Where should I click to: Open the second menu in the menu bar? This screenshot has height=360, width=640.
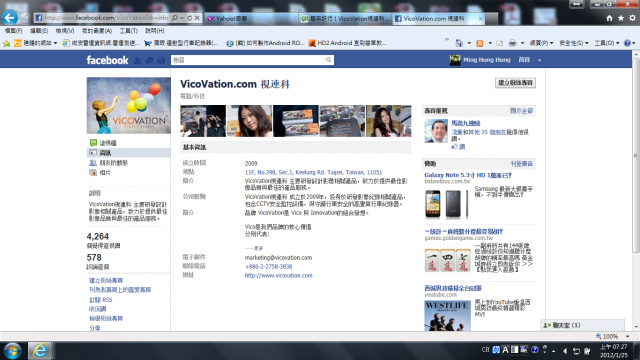pyautogui.click(x=39, y=31)
